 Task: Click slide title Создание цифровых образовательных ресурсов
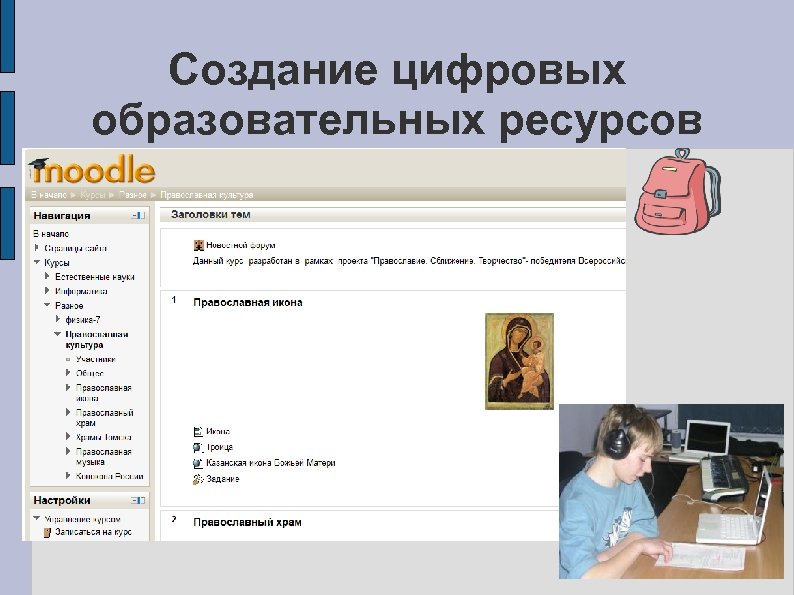pyautogui.click(x=397, y=95)
